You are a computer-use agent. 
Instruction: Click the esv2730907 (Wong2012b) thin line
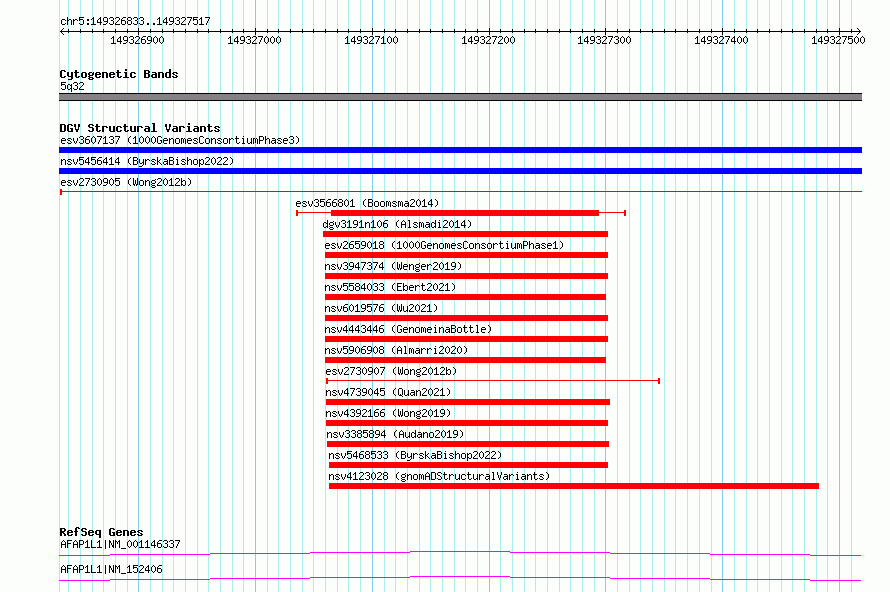493,381
